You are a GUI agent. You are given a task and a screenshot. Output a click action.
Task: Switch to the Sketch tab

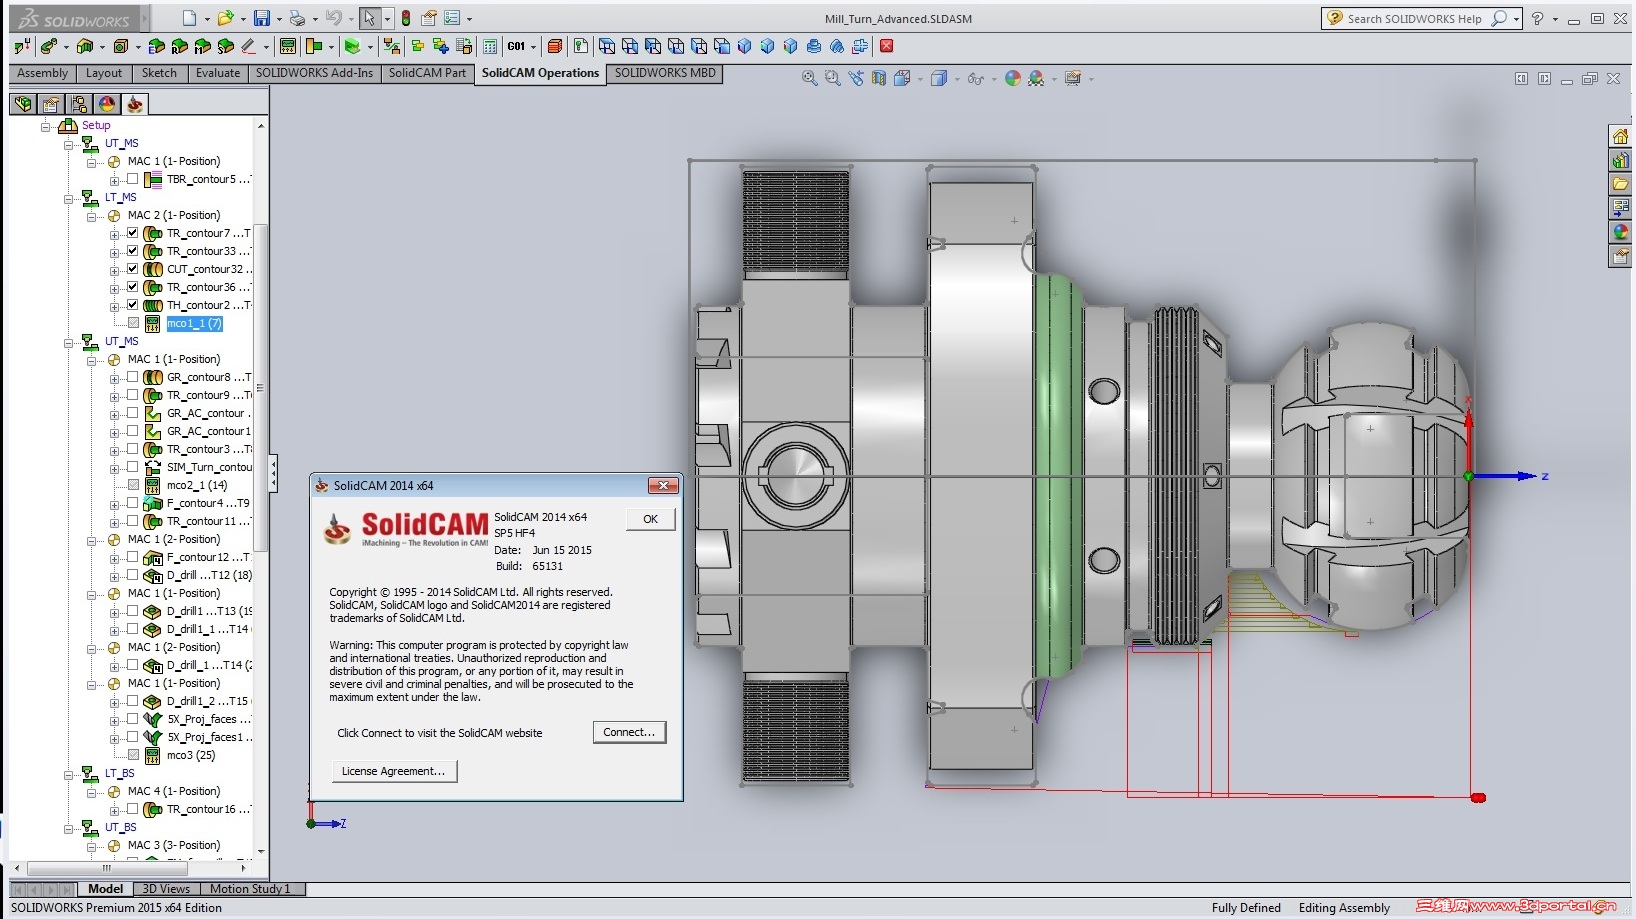(159, 73)
